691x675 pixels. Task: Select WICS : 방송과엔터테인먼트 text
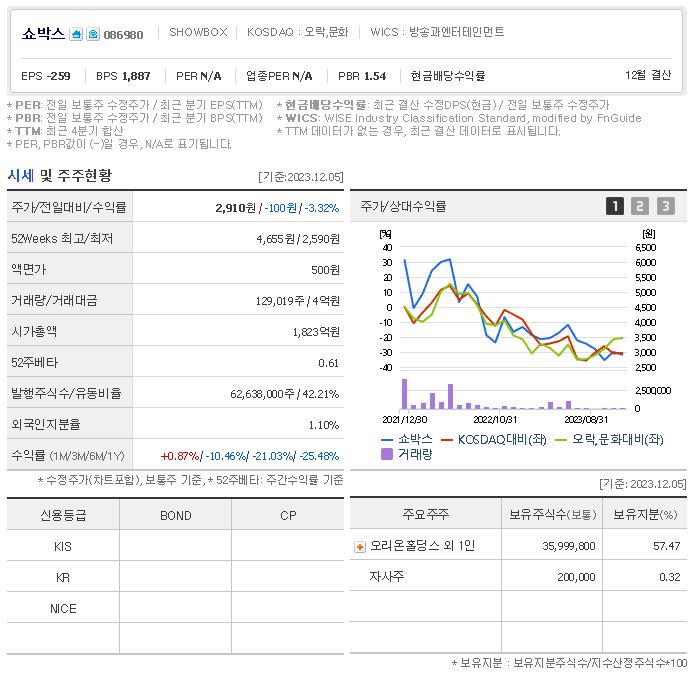(x=437, y=32)
